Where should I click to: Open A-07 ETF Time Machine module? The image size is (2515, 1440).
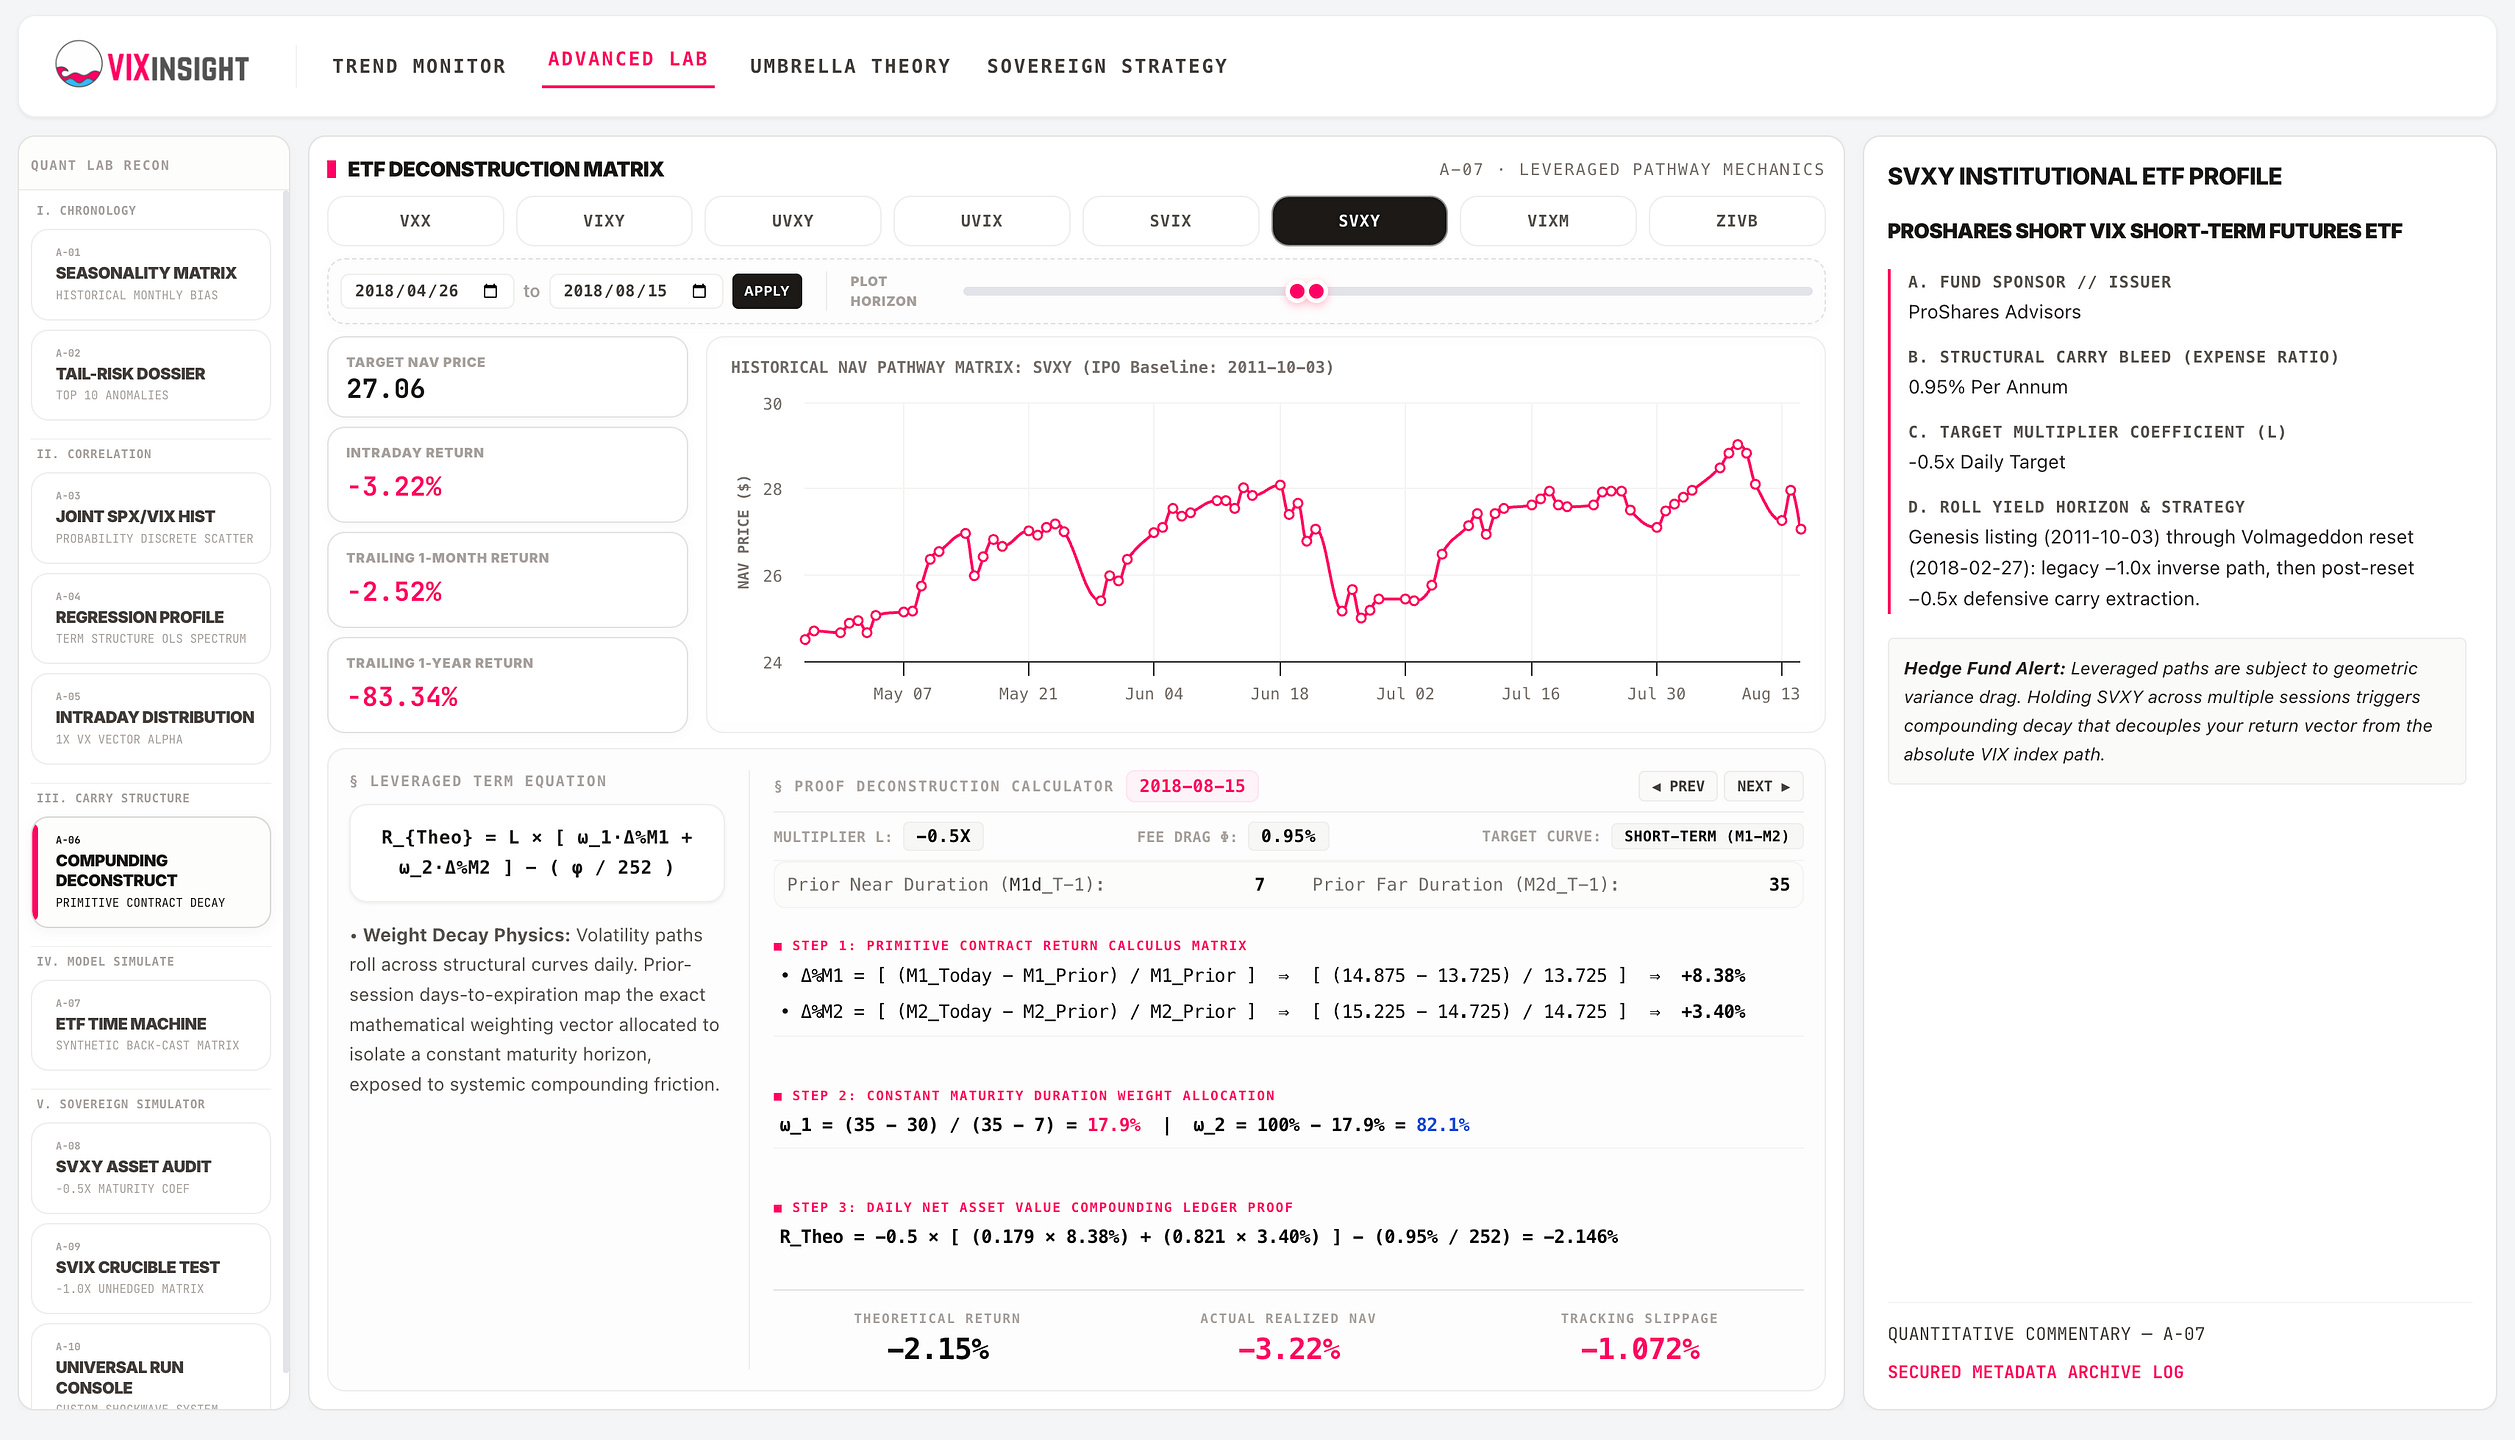pyautogui.click(x=151, y=1025)
